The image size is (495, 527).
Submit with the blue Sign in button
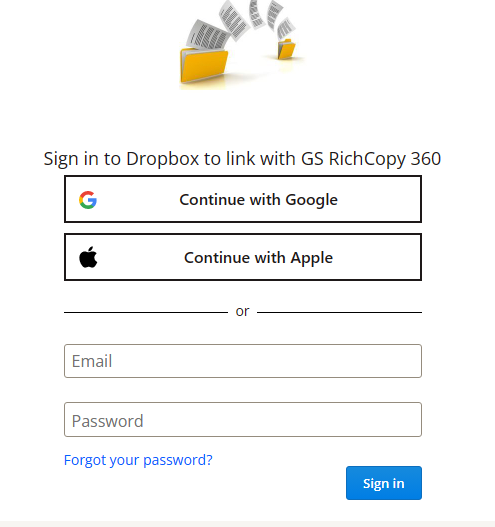click(x=384, y=483)
